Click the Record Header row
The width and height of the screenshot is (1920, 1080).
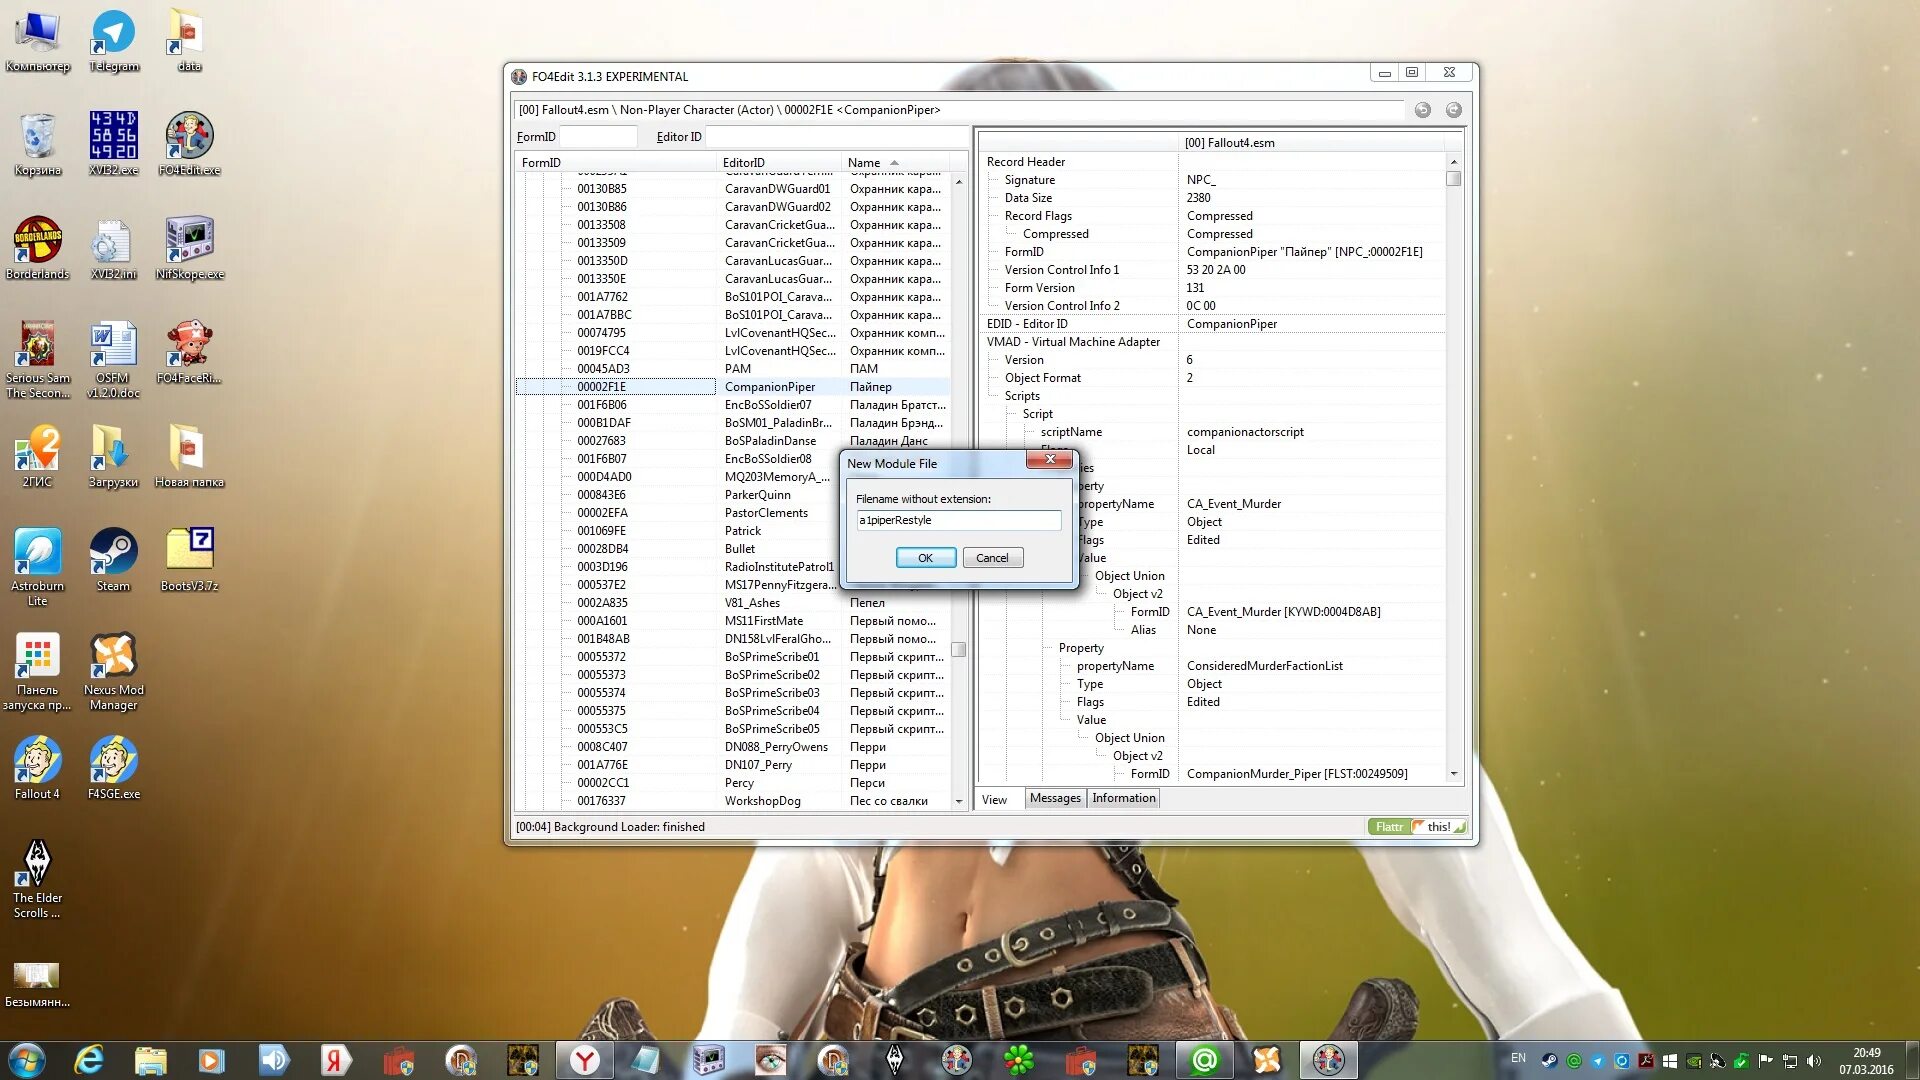click(1212, 162)
